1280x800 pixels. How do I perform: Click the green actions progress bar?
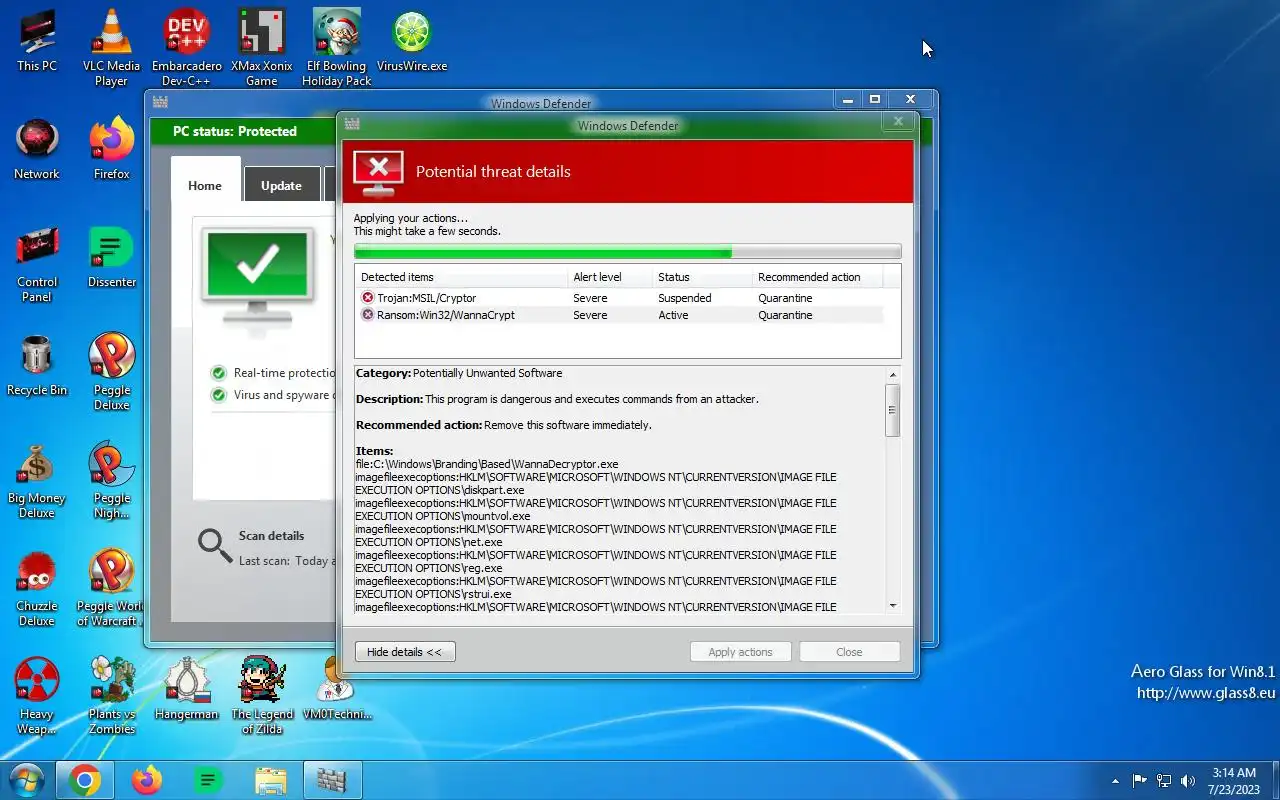click(x=627, y=251)
